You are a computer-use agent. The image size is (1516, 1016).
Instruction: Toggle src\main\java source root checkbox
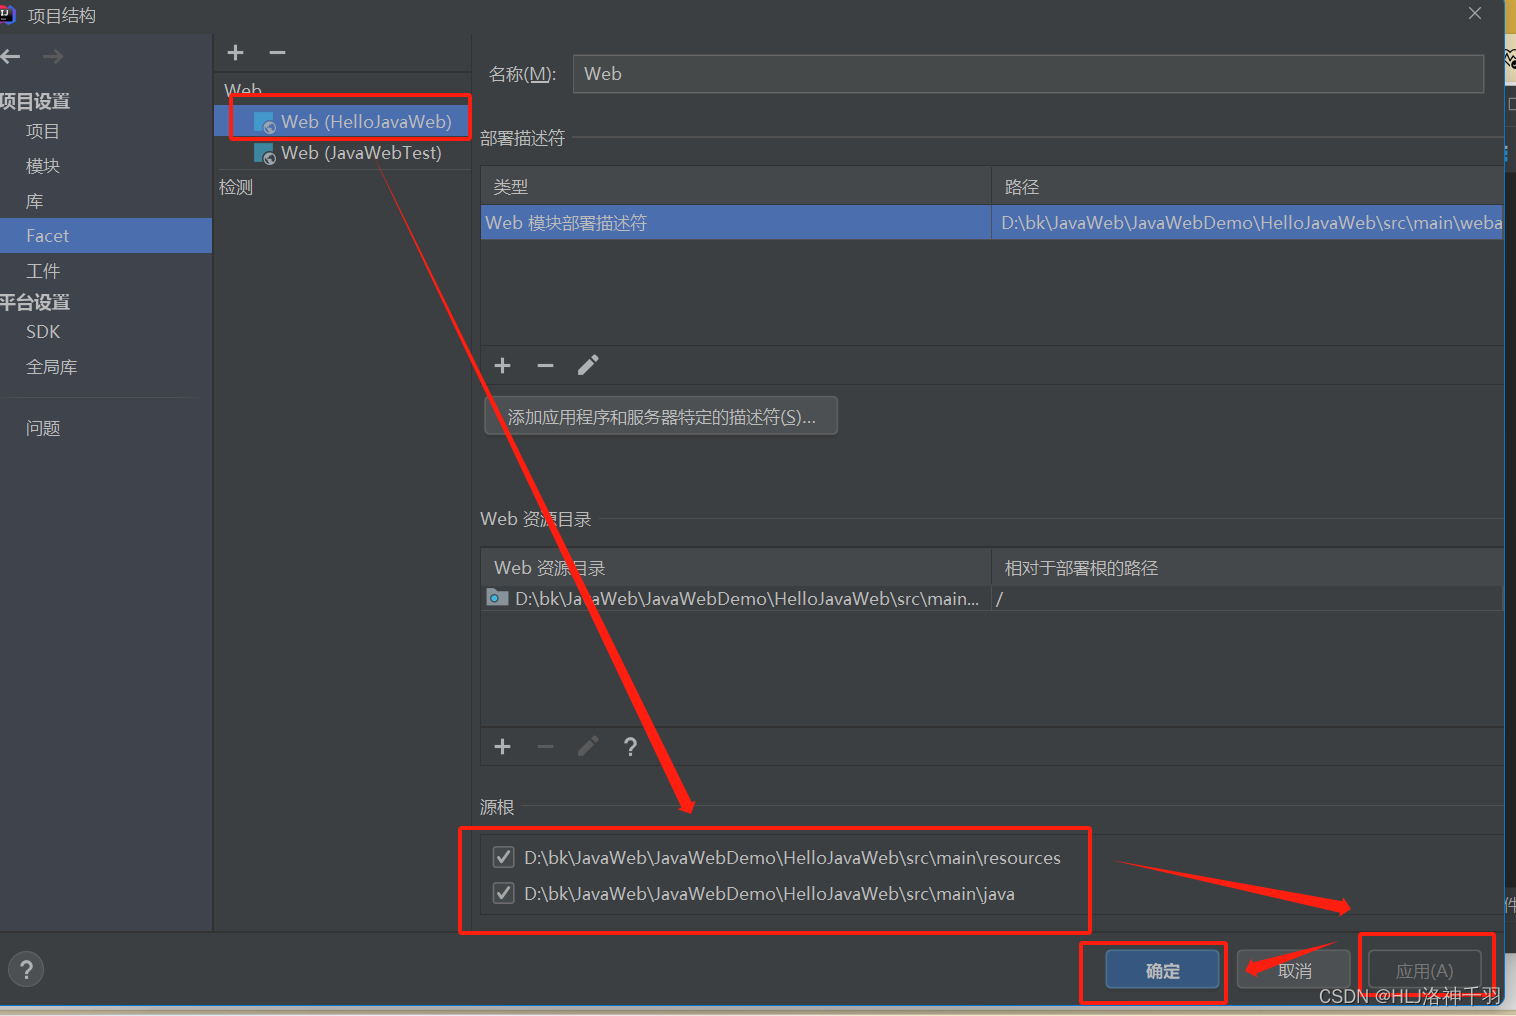pos(504,893)
